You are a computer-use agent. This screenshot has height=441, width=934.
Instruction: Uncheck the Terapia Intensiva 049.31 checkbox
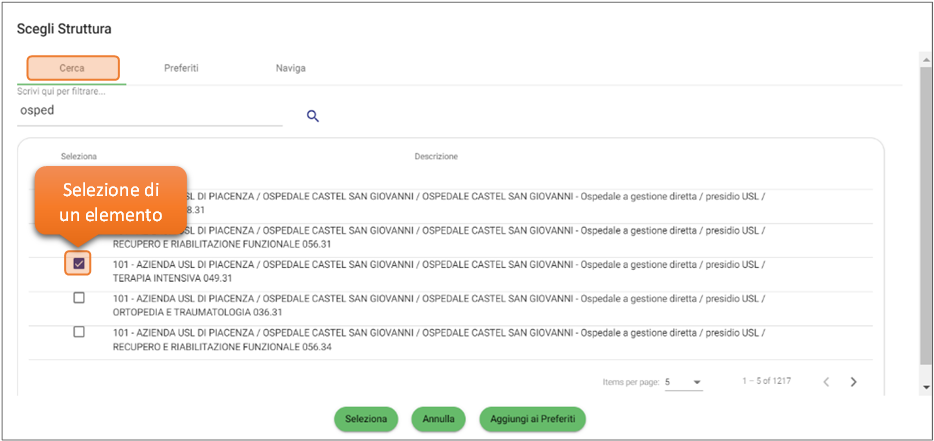(x=79, y=263)
